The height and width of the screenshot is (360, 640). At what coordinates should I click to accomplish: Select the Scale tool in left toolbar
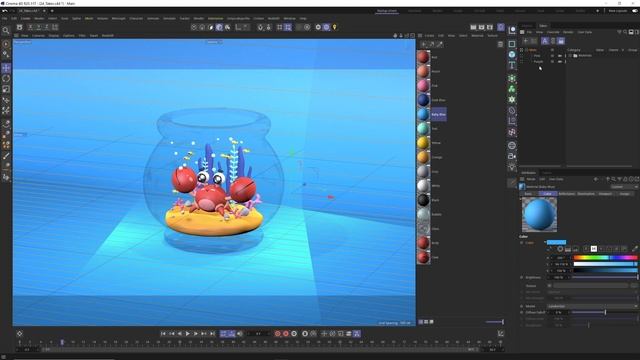pyautogui.click(x=6, y=89)
